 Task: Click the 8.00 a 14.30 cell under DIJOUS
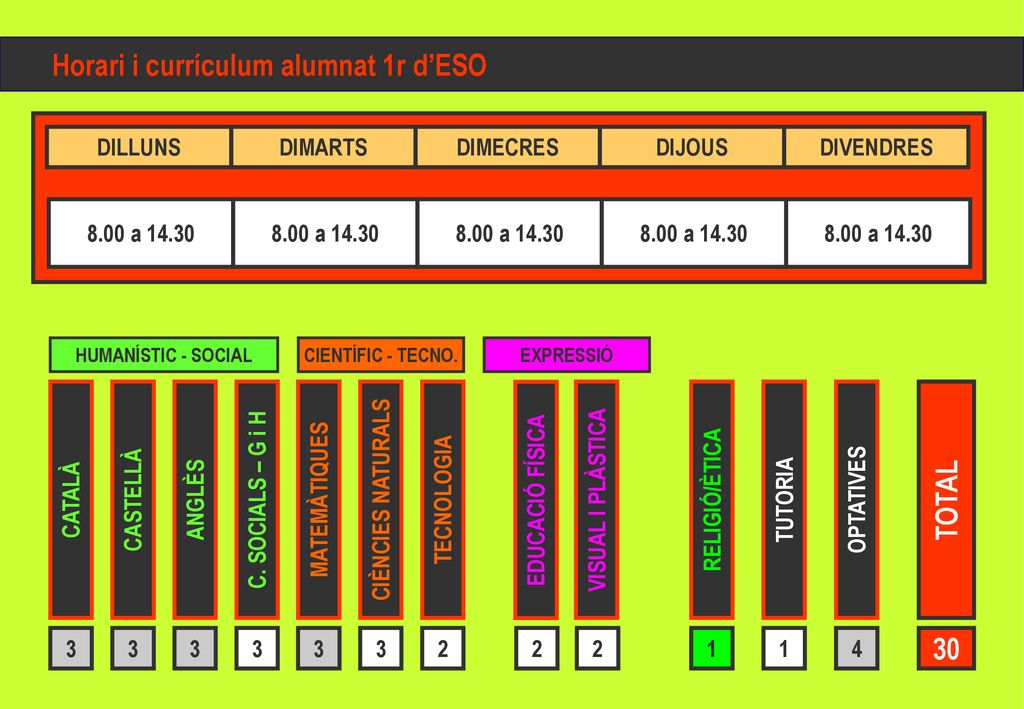693,233
